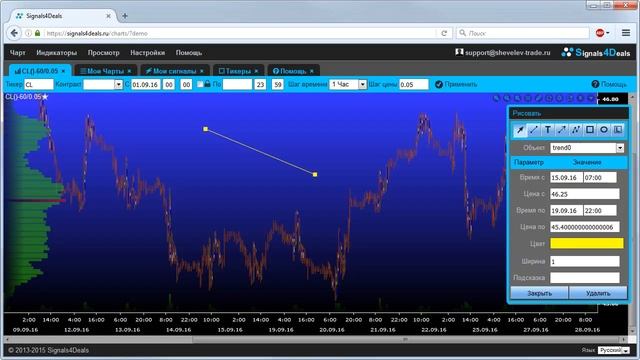
Task: Open the Индикаторы menu
Action: tap(56, 53)
